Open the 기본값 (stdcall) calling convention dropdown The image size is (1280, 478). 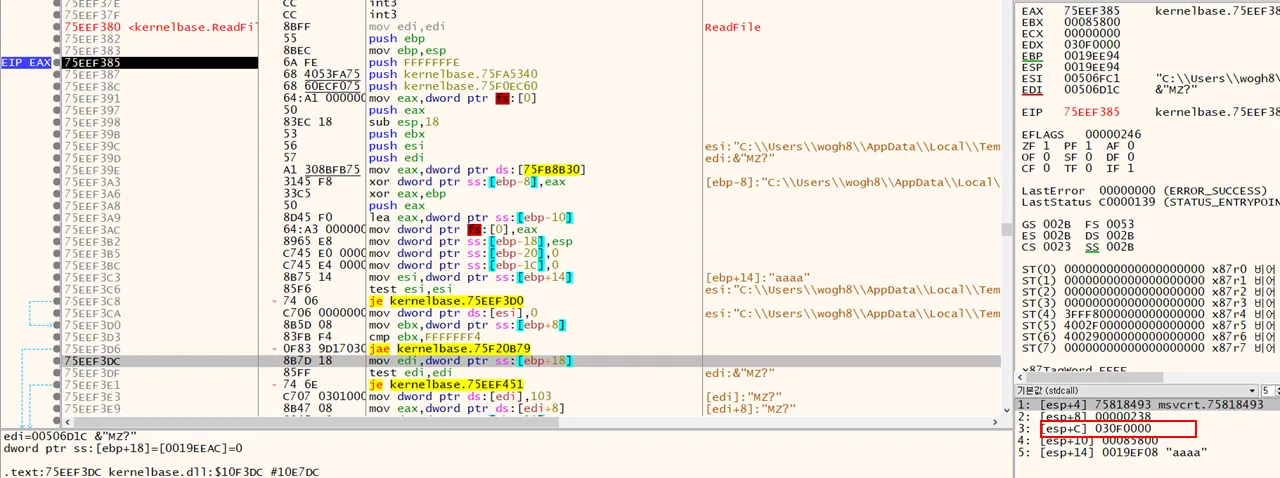pos(1135,390)
